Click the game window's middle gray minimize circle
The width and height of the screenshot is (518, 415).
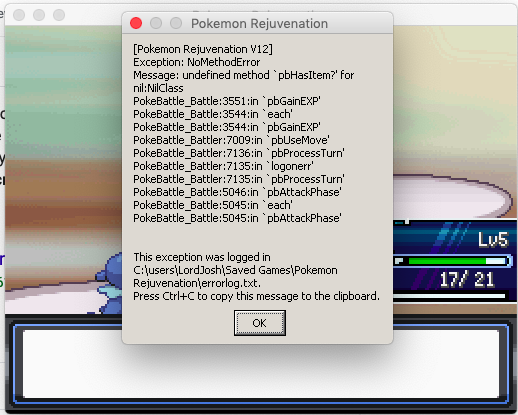coord(39,15)
